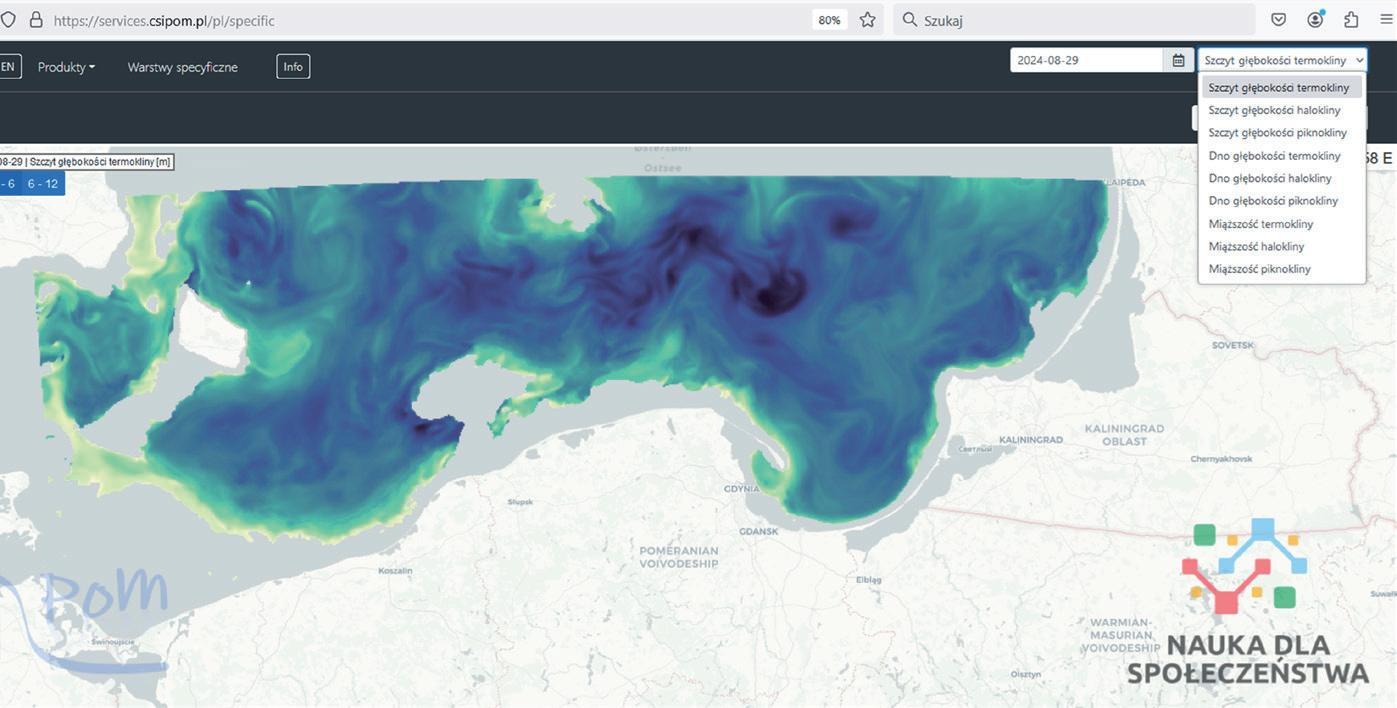
Task: Open the calendar date picker icon
Action: 1179,60
